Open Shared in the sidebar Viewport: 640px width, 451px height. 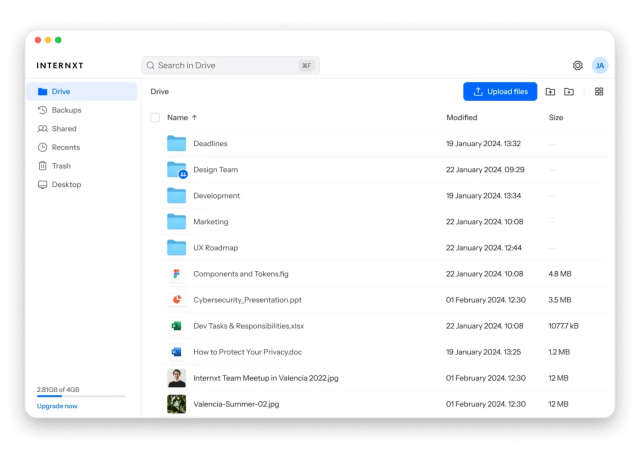(x=82, y=129)
